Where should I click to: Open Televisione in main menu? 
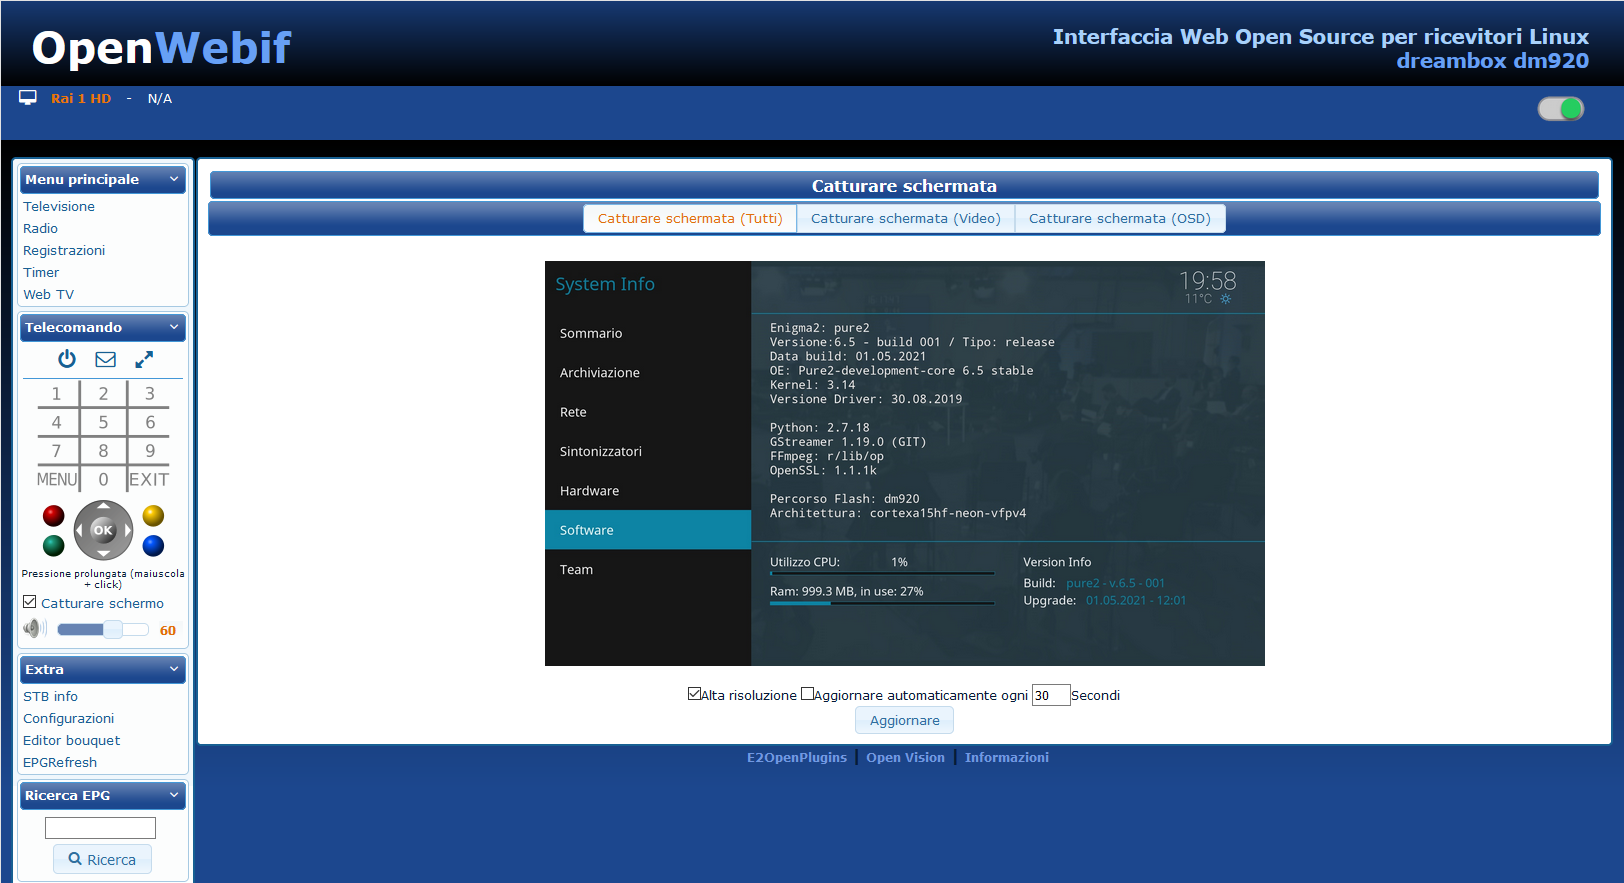point(59,206)
